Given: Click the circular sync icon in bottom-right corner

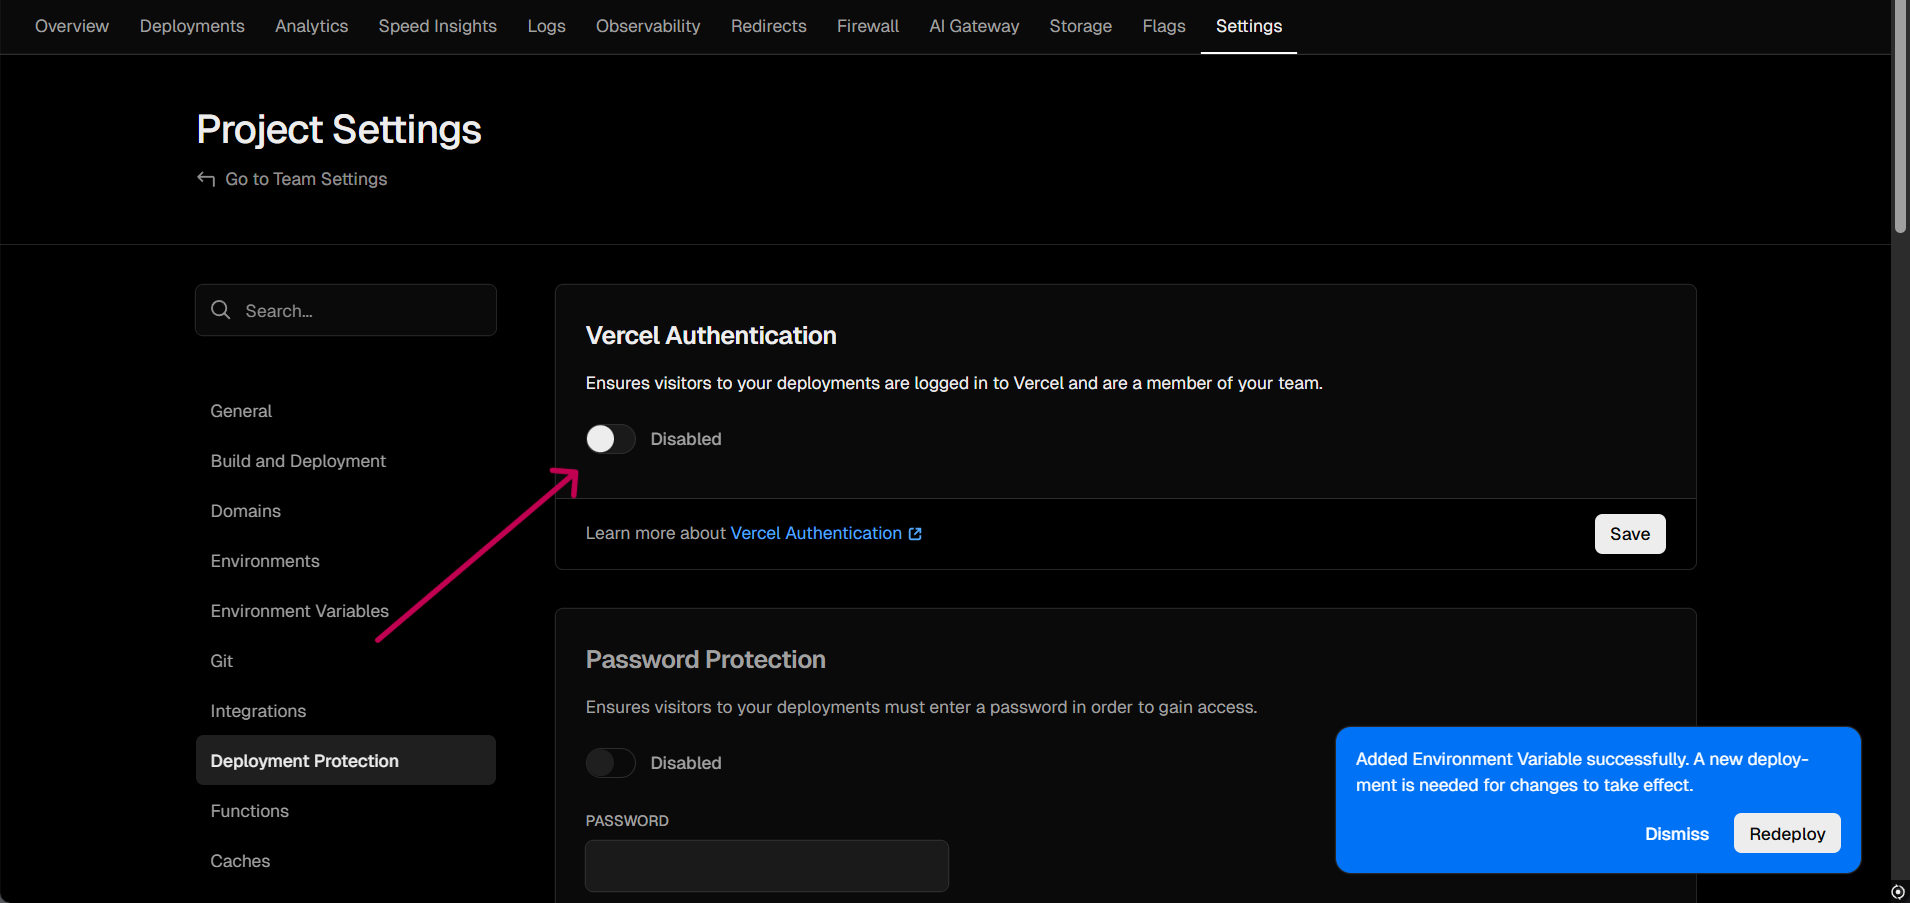Looking at the screenshot, I should (x=1897, y=892).
